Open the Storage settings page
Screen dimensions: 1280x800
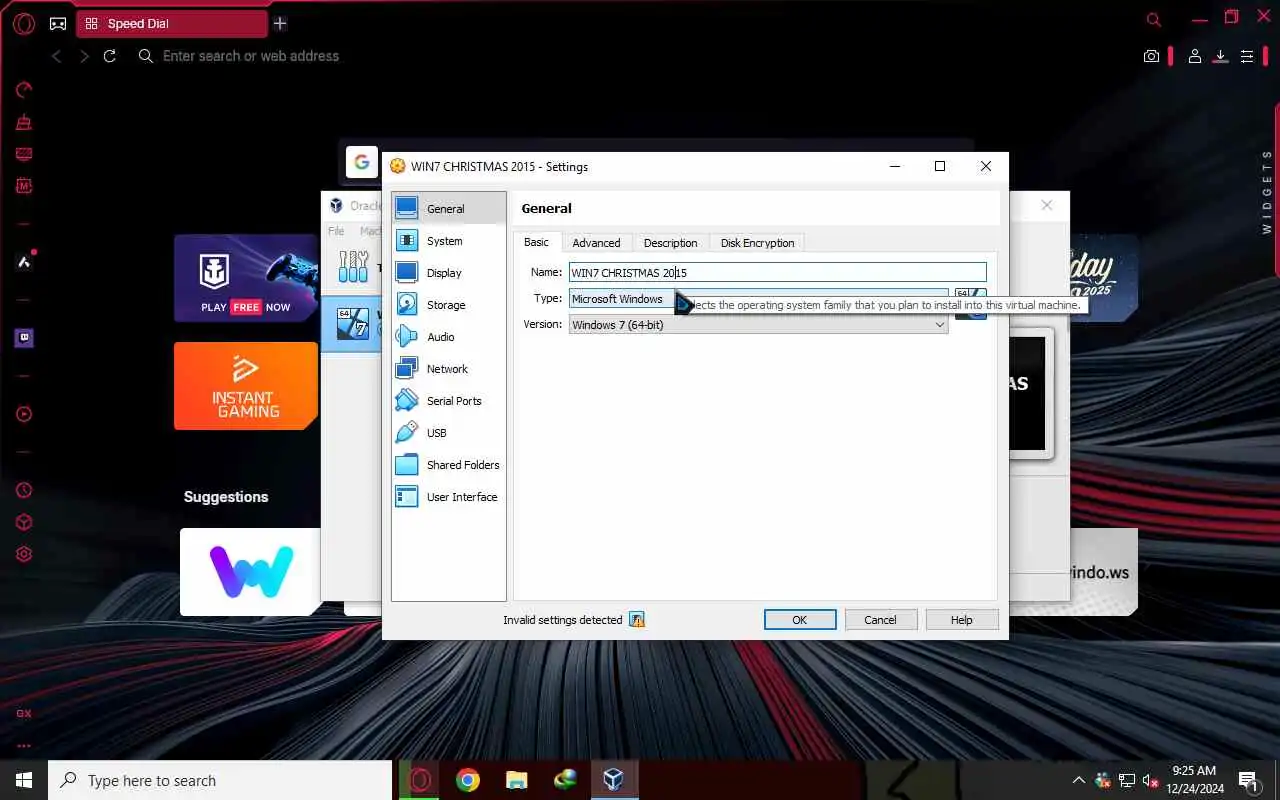pyautogui.click(x=448, y=305)
